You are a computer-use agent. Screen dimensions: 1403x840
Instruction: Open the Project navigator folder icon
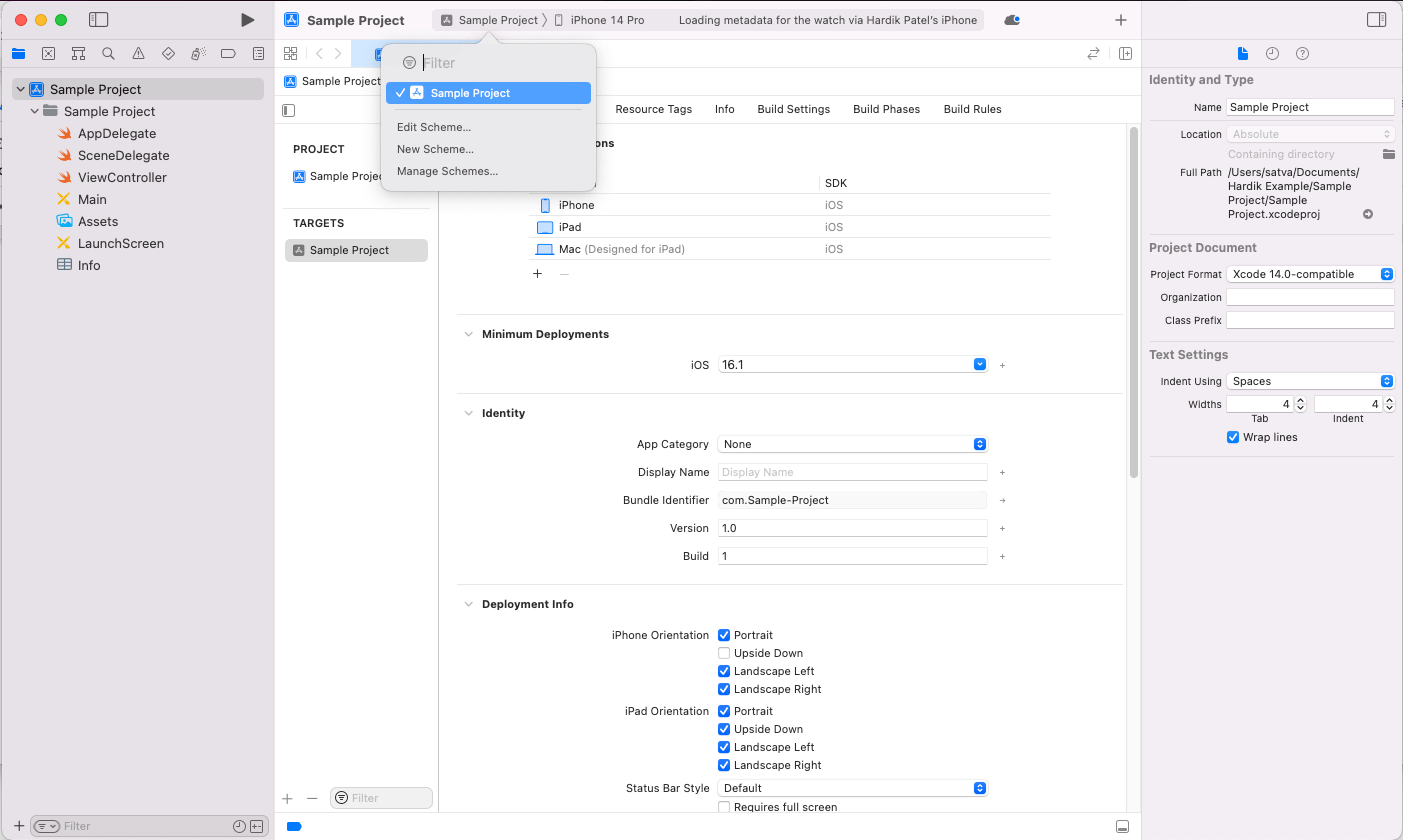(18, 54)
